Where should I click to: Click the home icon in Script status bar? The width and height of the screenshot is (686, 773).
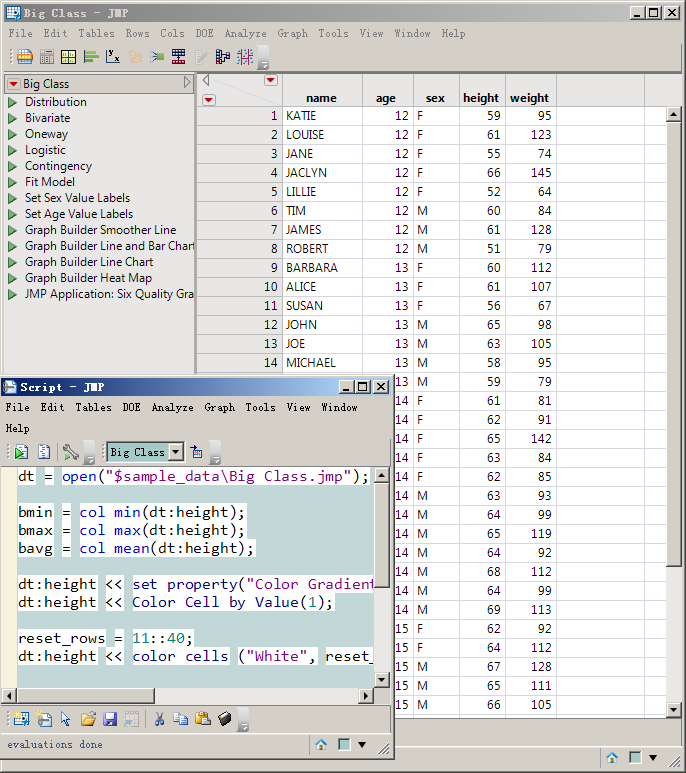pyautogui.click(x=321, y=744)
